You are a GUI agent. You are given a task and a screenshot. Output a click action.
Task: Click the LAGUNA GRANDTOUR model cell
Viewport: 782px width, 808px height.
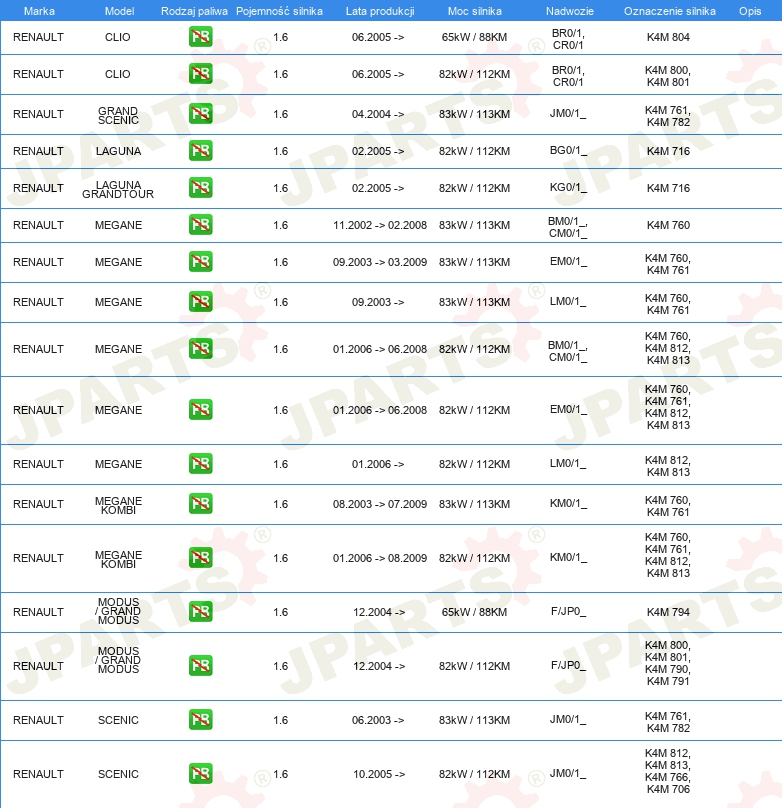click(x=118, y=189)
